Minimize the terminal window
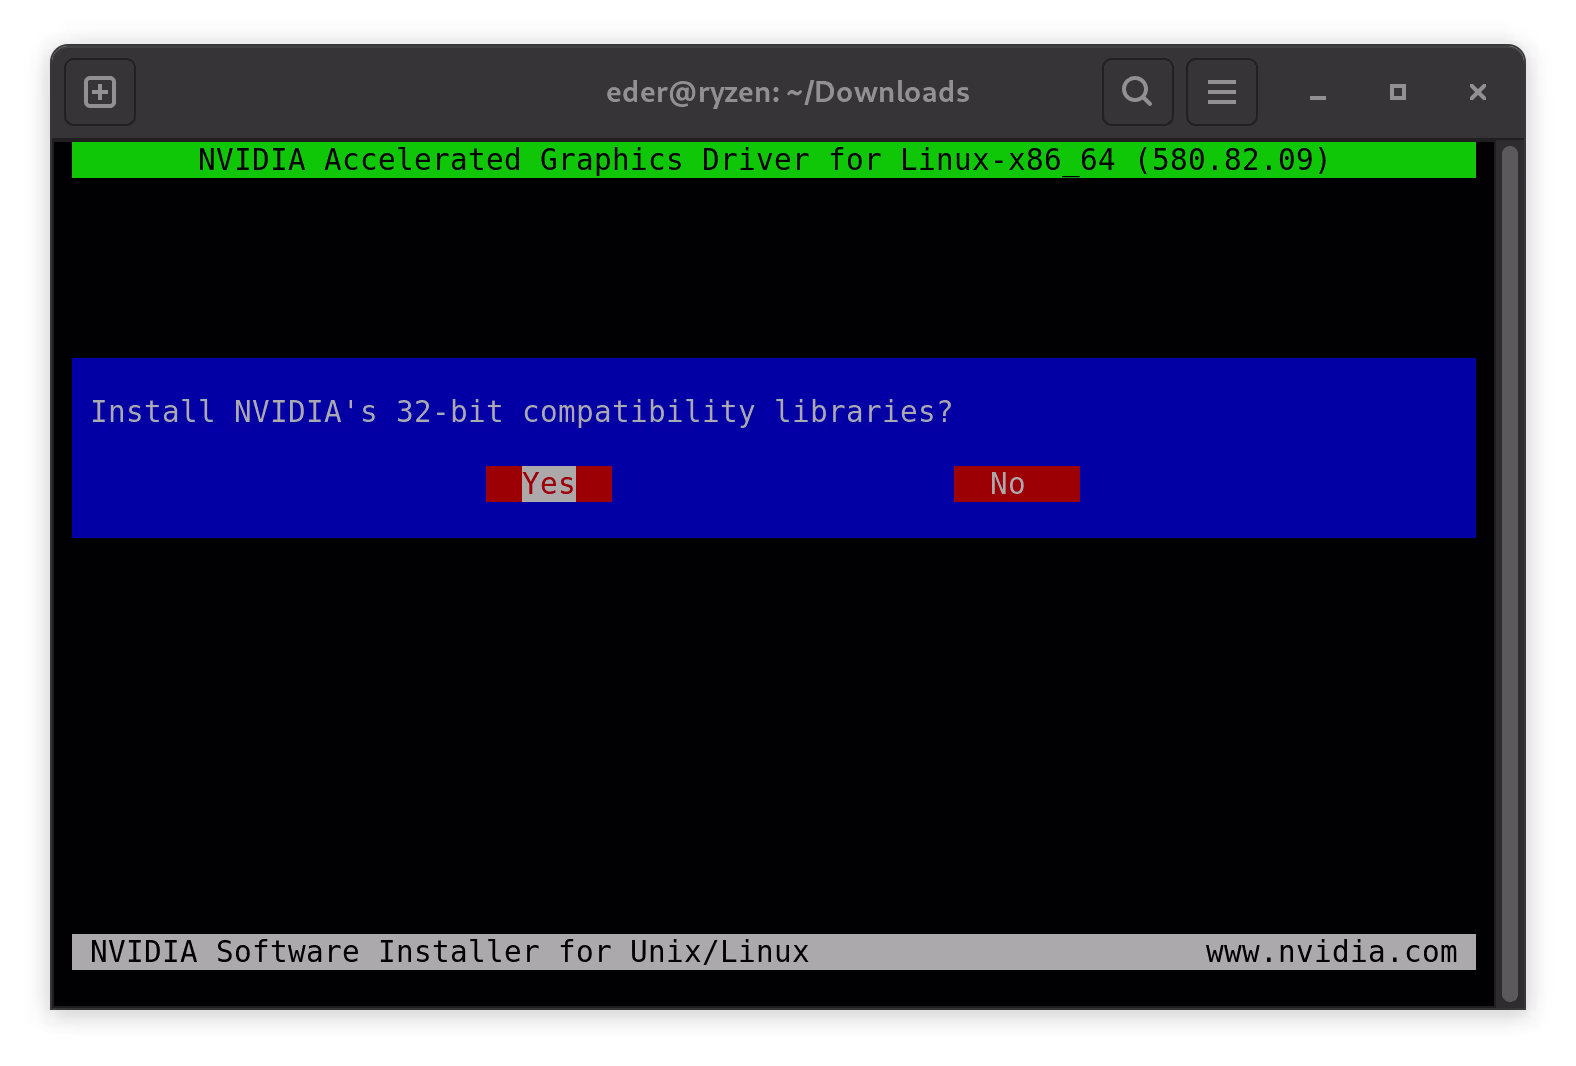 click(x=1318, y=93)
